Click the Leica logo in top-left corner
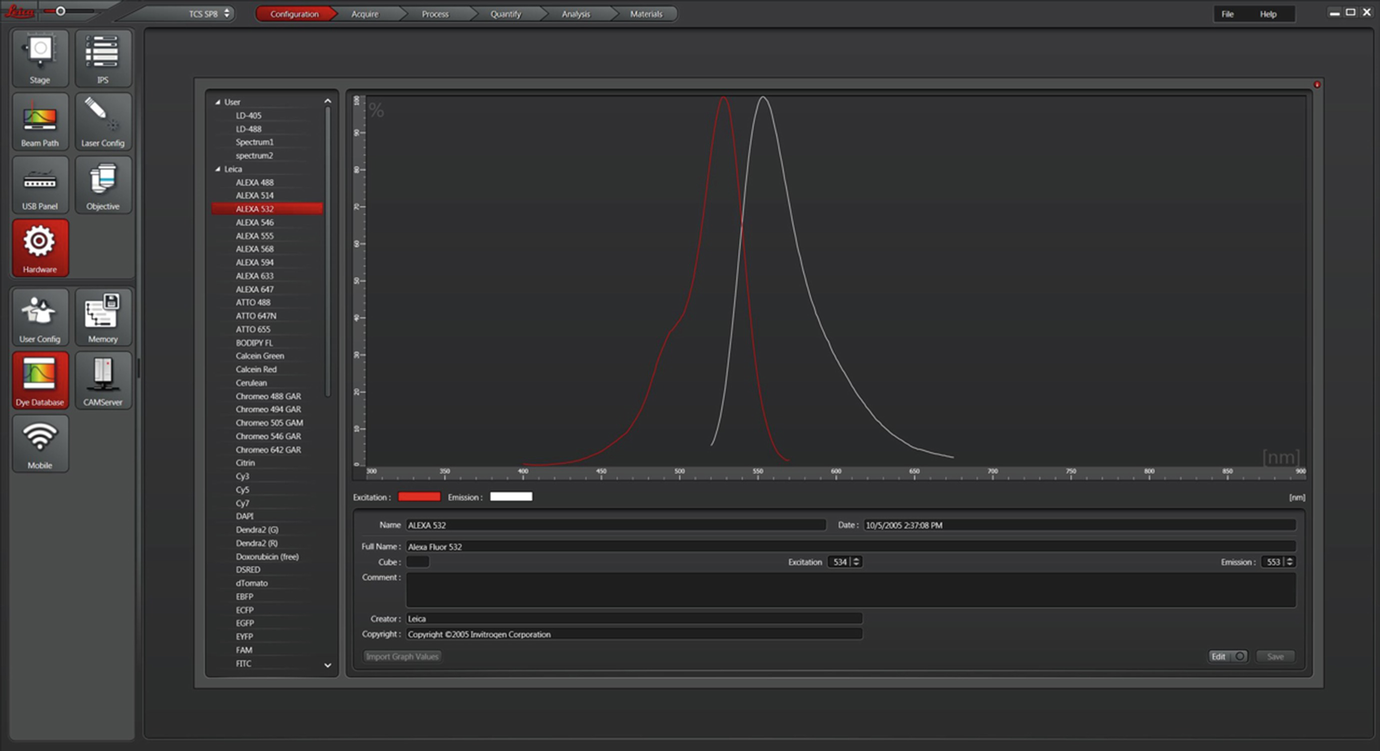The height and width of the screenshot is (751, 1380). pyautogui.click(x=21, y=12)
